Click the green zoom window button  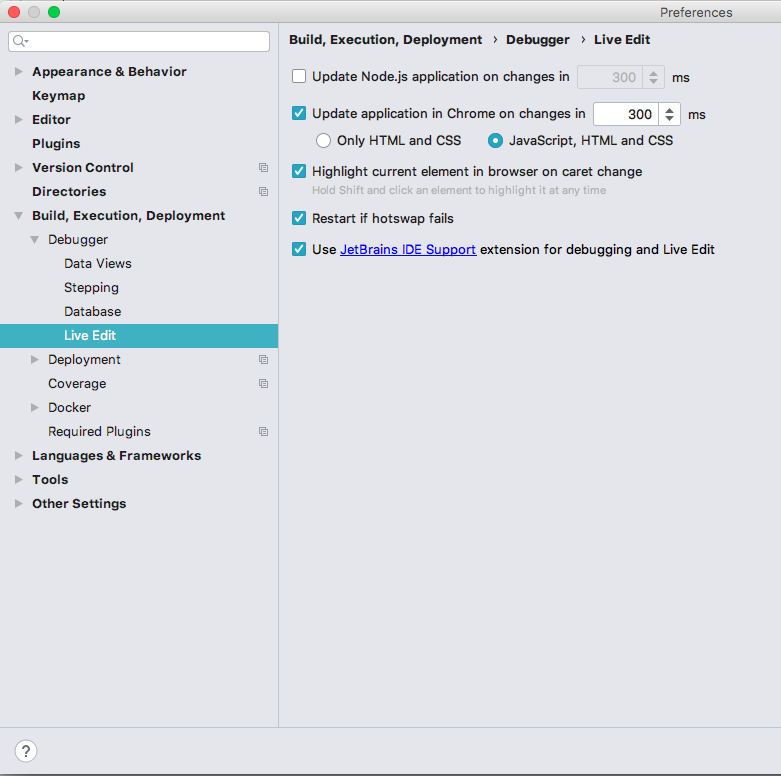(x=54, y=12)
